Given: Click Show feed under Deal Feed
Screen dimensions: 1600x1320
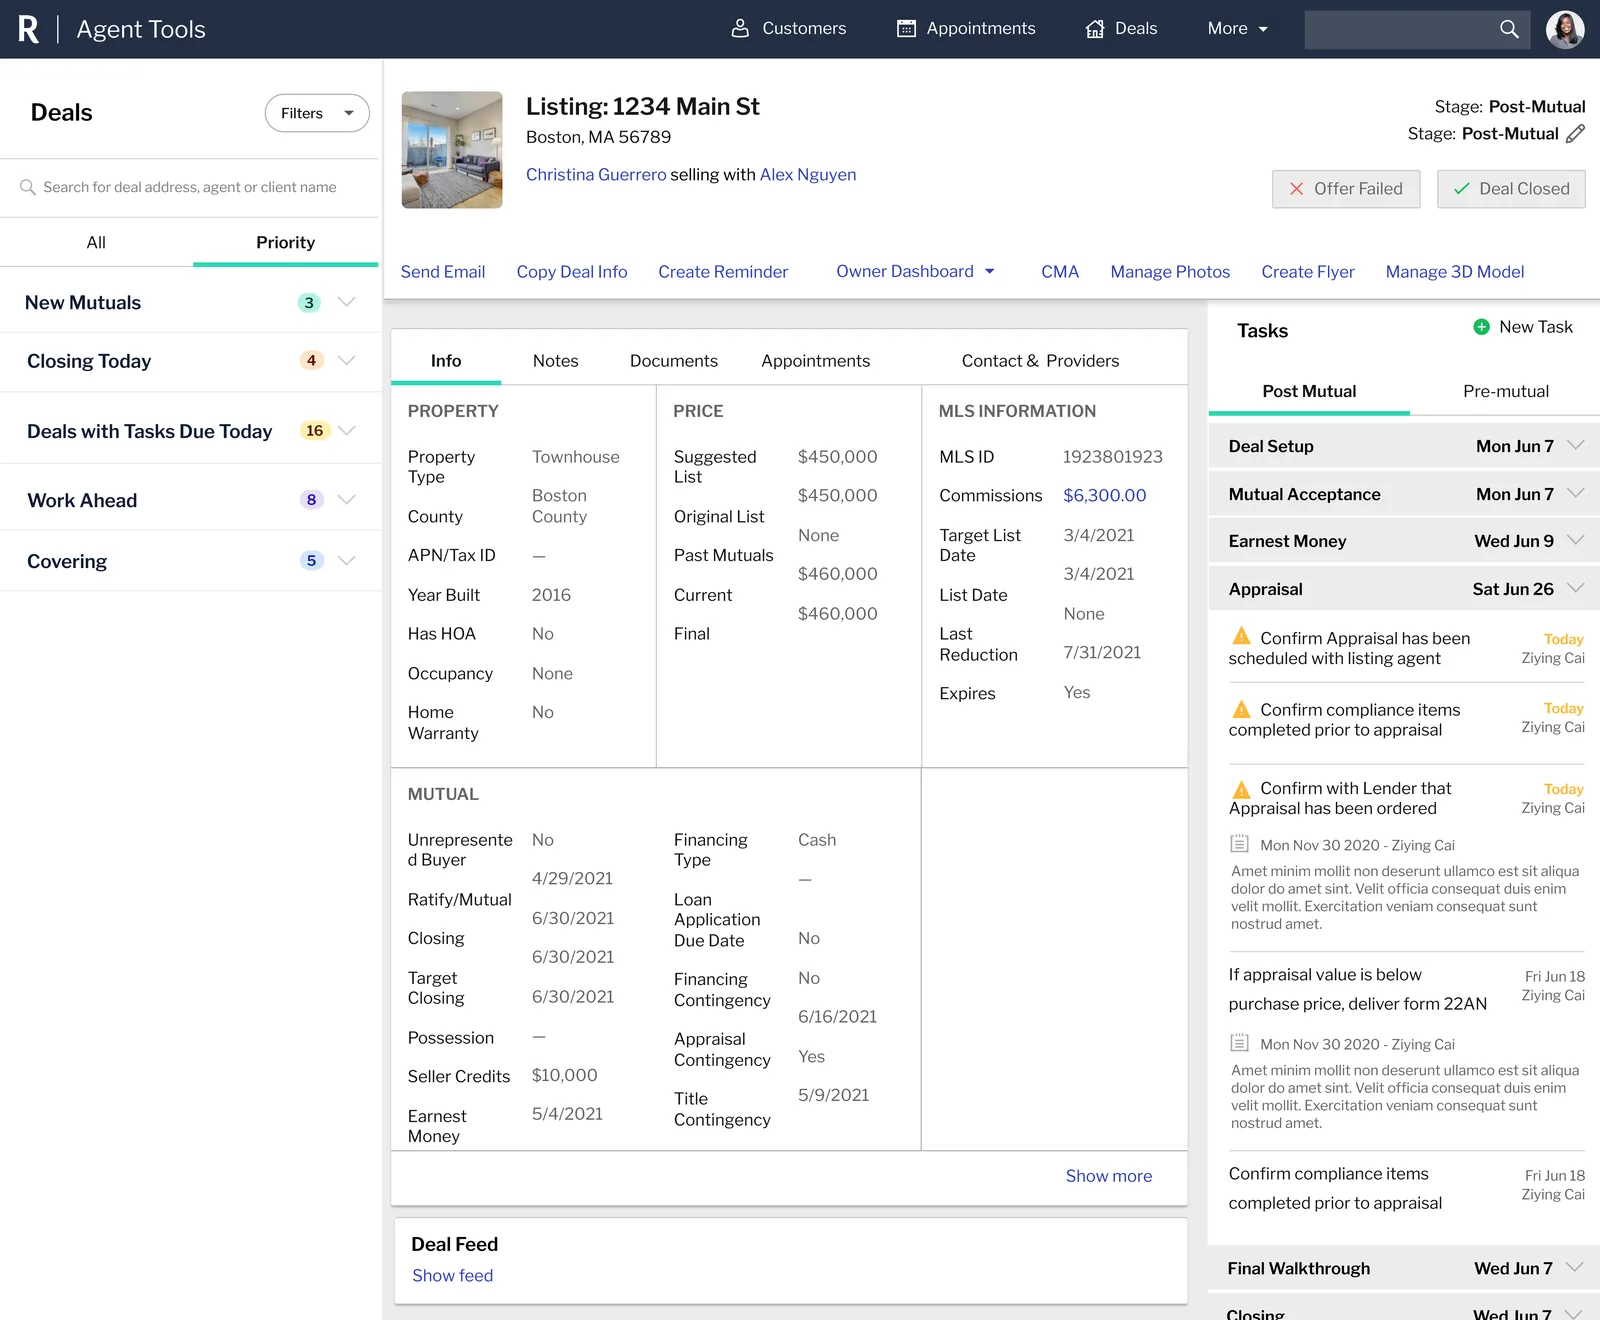Looking at the screenshot, I should (x=453, y=1276).
